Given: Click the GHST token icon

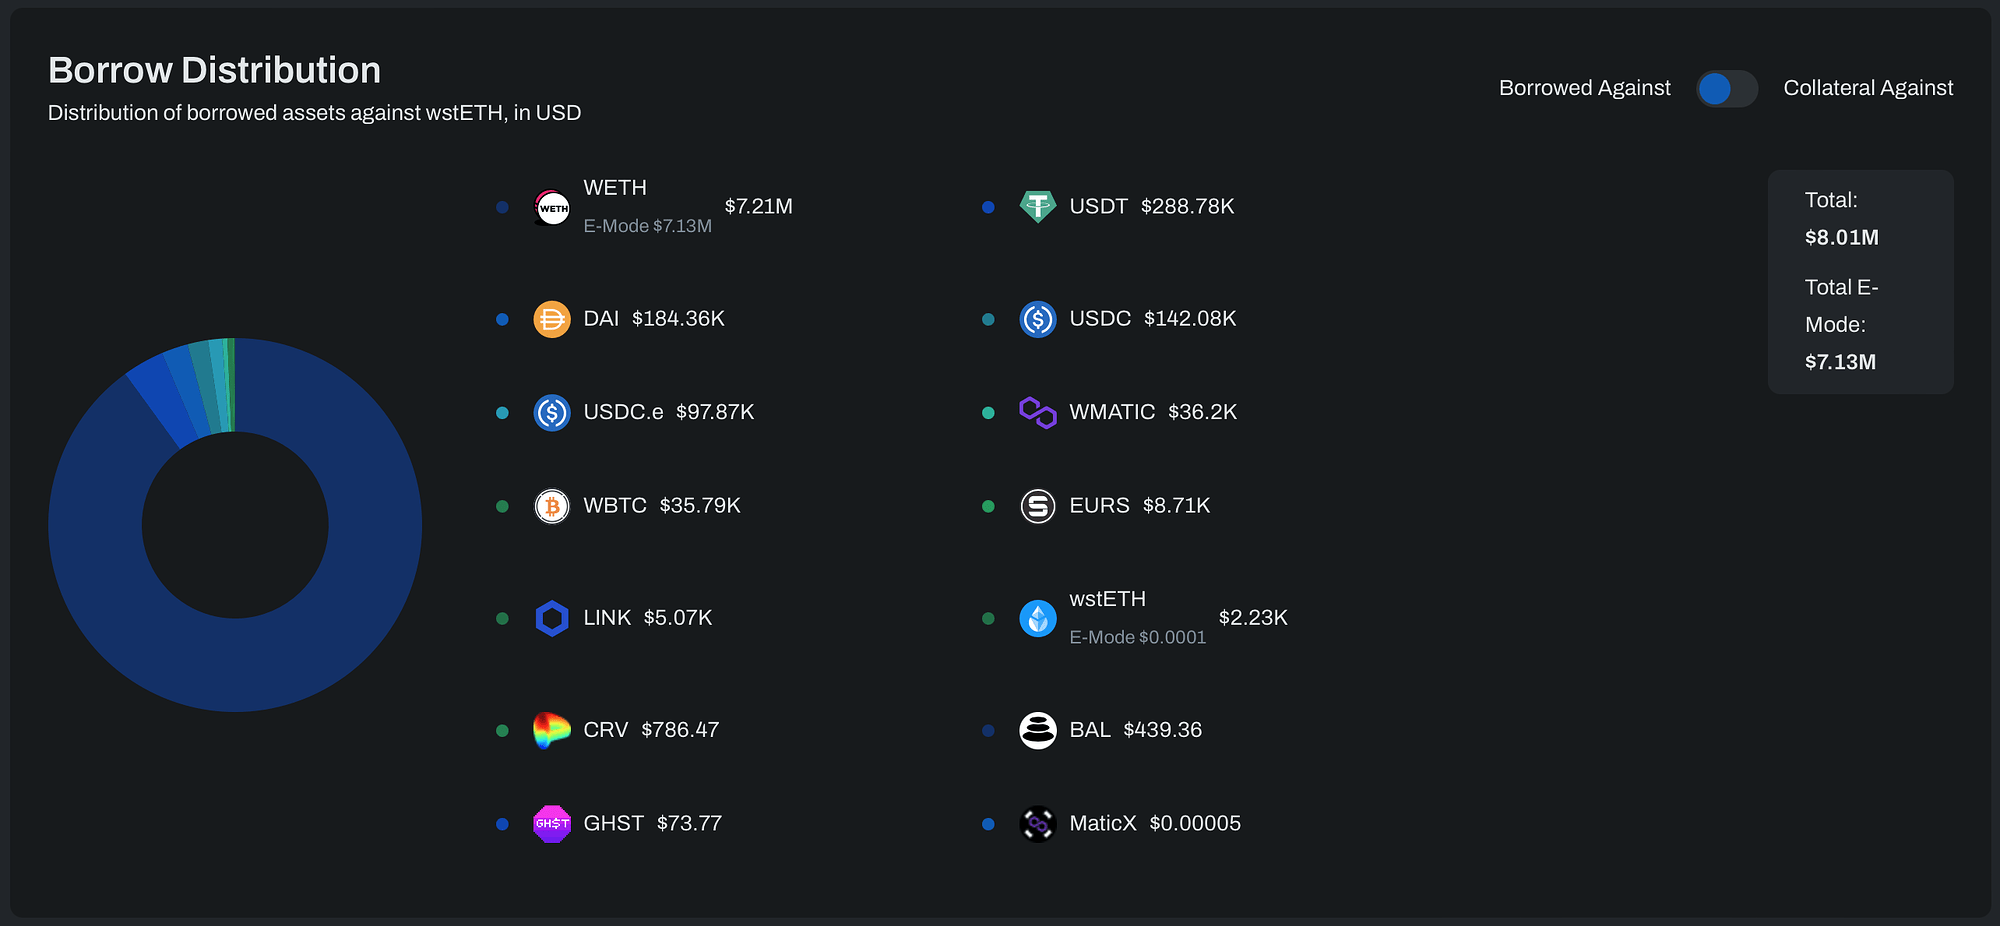Looking at the screenshot, I should (552, 824).
